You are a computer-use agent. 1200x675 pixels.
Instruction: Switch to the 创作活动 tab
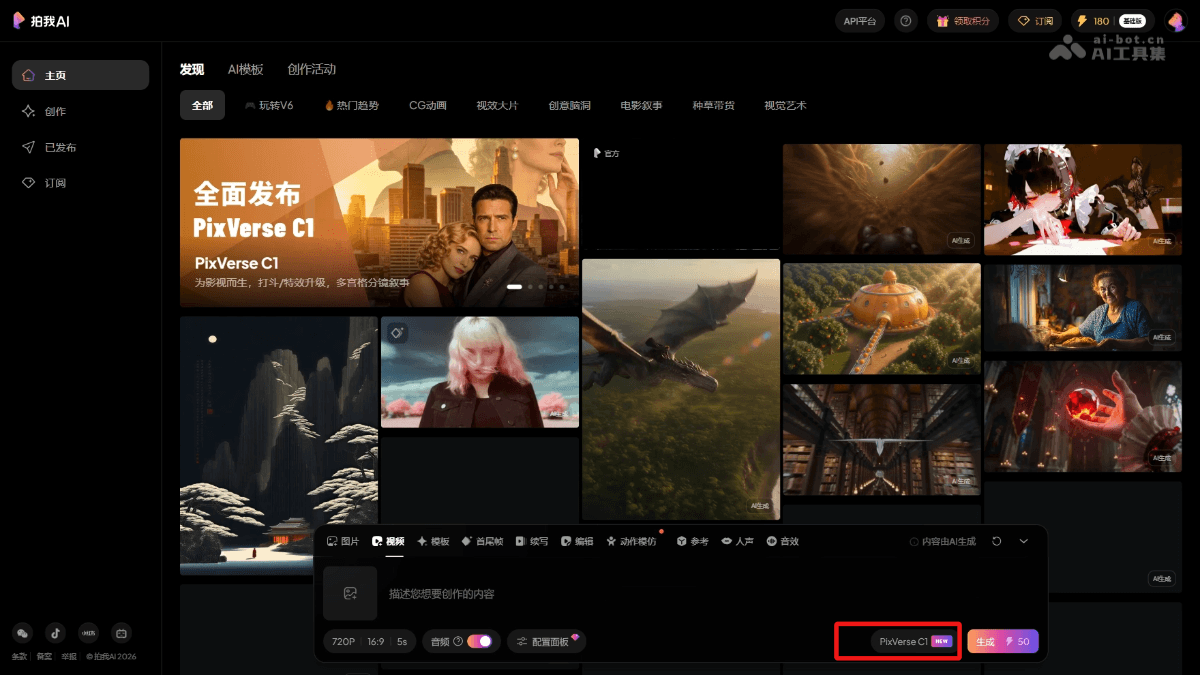[311, 69]
